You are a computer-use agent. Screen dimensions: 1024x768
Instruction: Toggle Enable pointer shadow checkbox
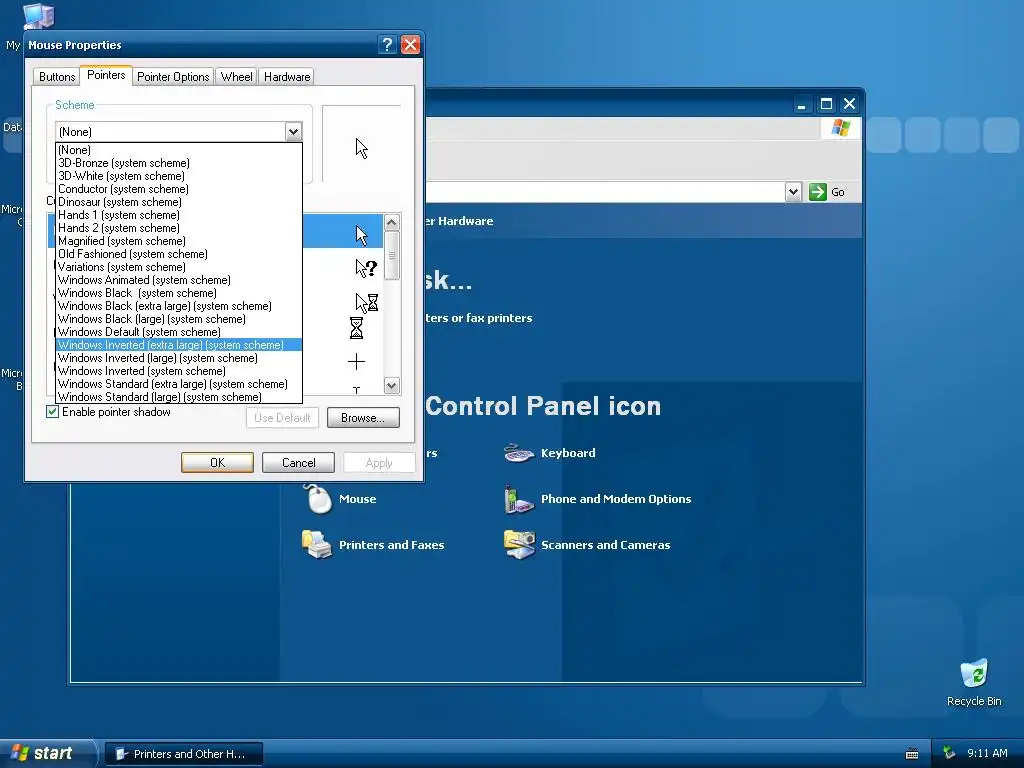point(53,411)
